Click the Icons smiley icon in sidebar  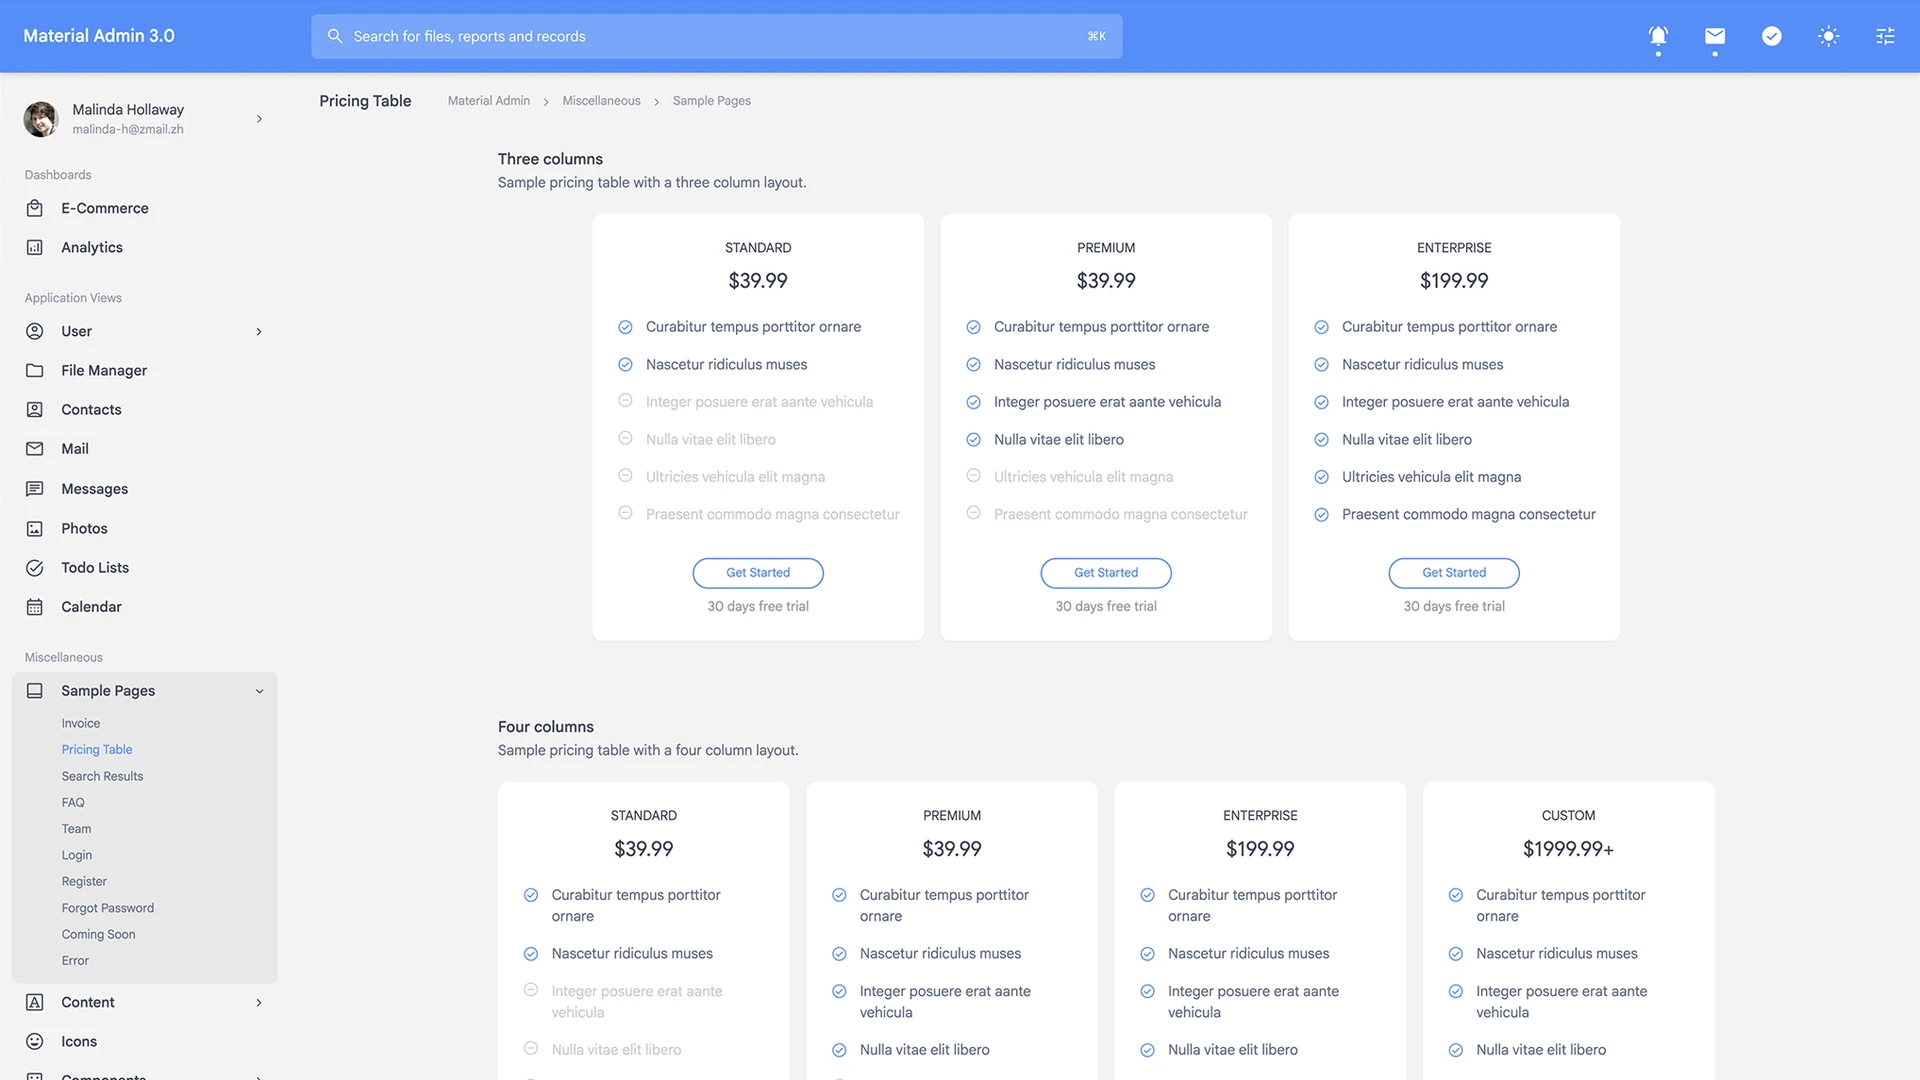[35, 1041]
